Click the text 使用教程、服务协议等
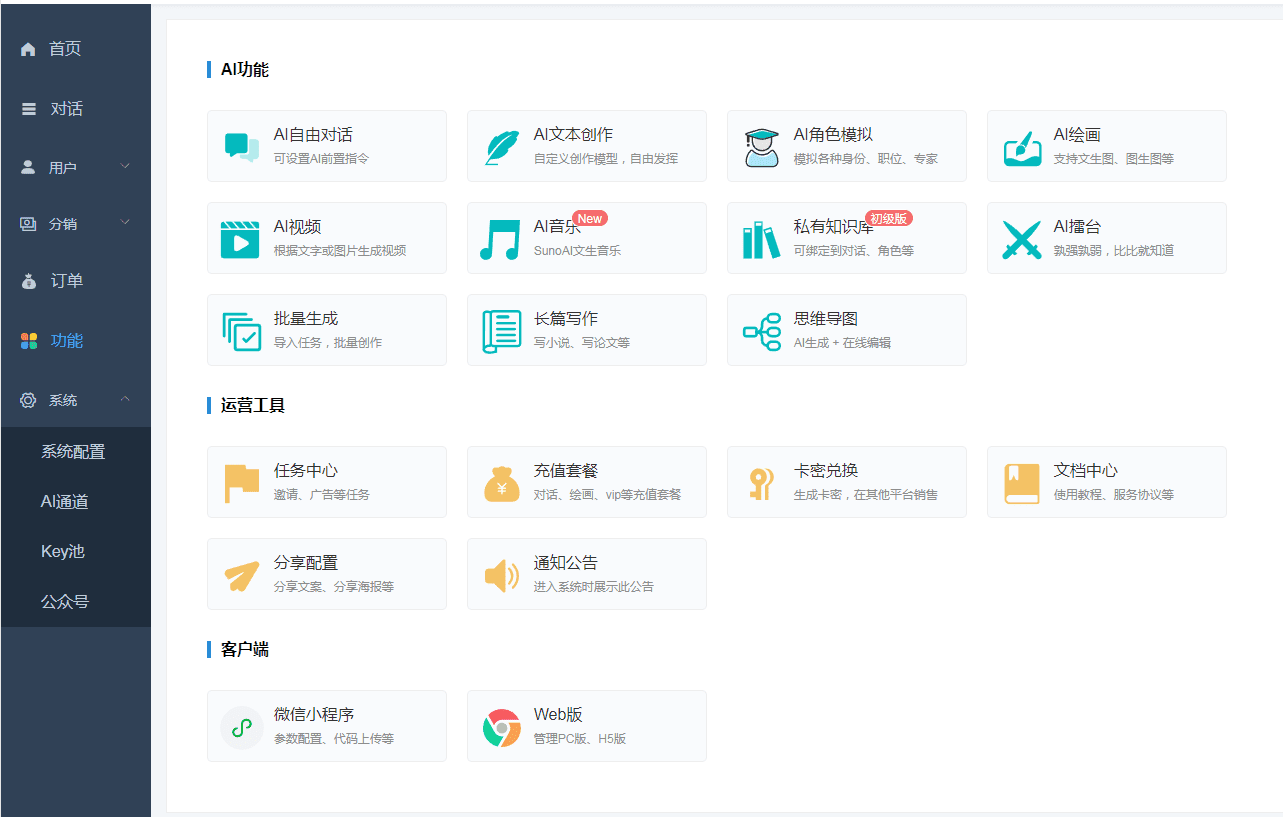This screenshot has height=817, width=1283. pyautogui.click(x=1114, y=495)
